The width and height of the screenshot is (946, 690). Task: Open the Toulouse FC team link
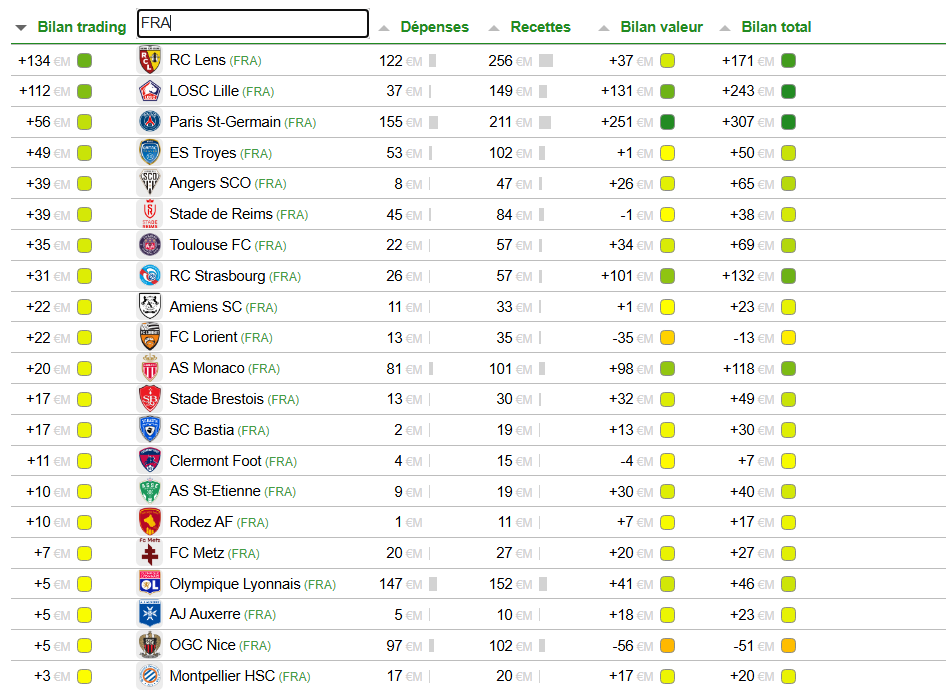click(209, 245)
